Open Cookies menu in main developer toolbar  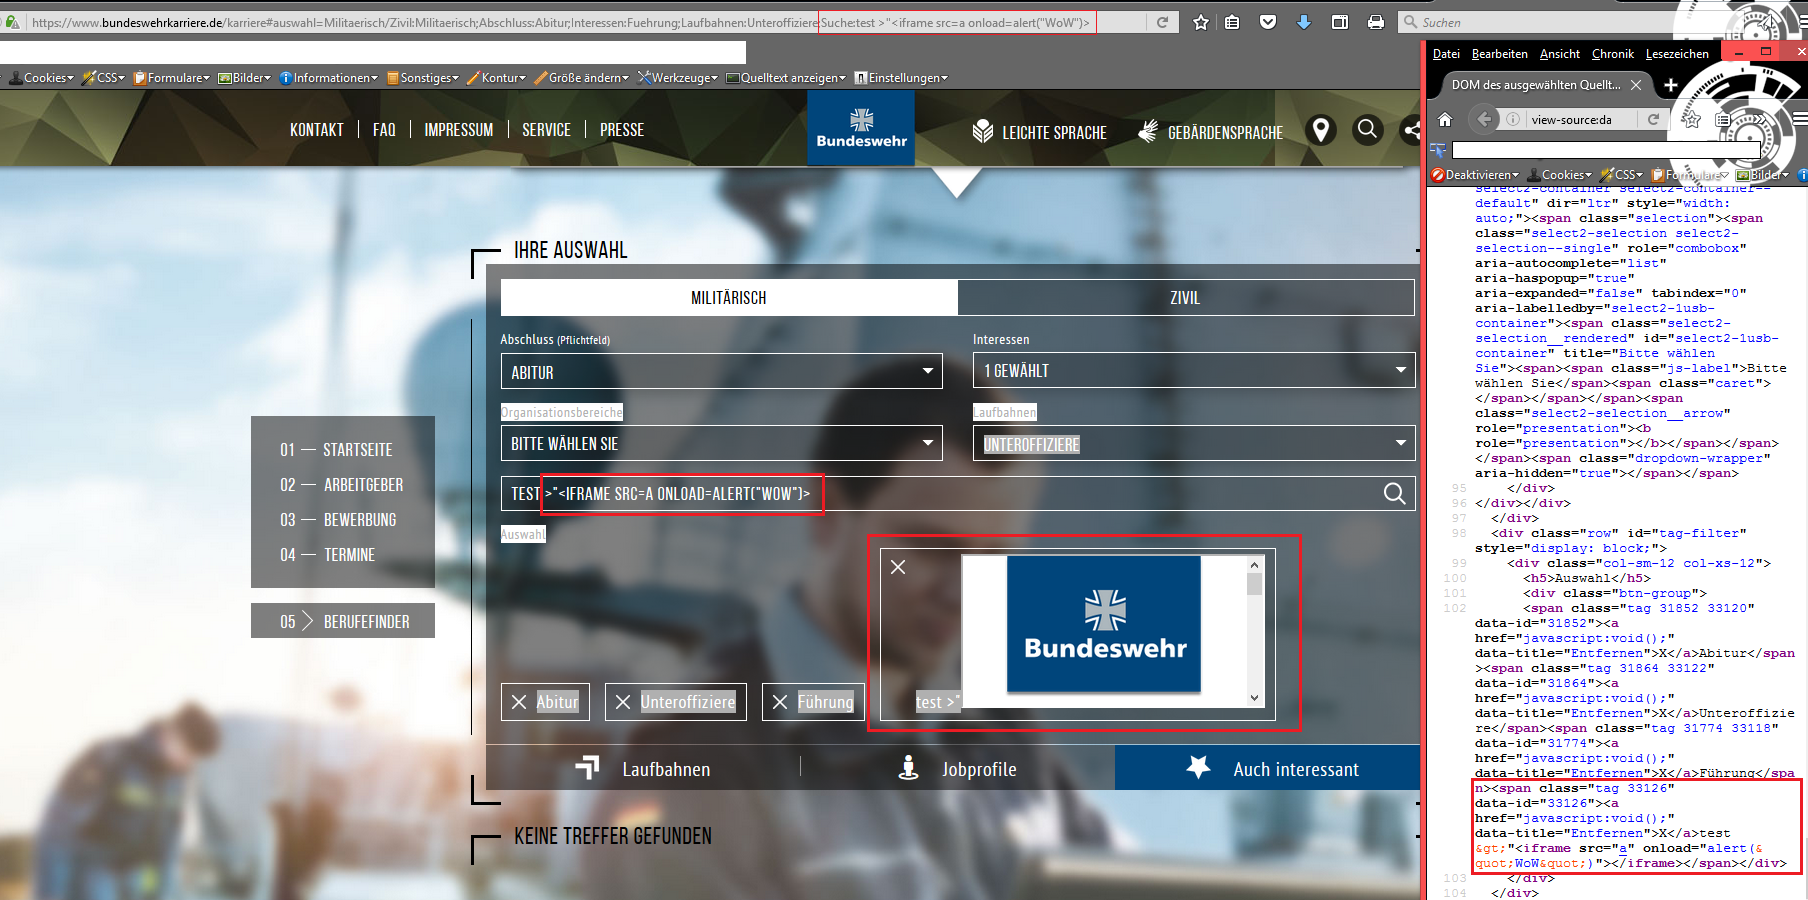coord(42,78)
